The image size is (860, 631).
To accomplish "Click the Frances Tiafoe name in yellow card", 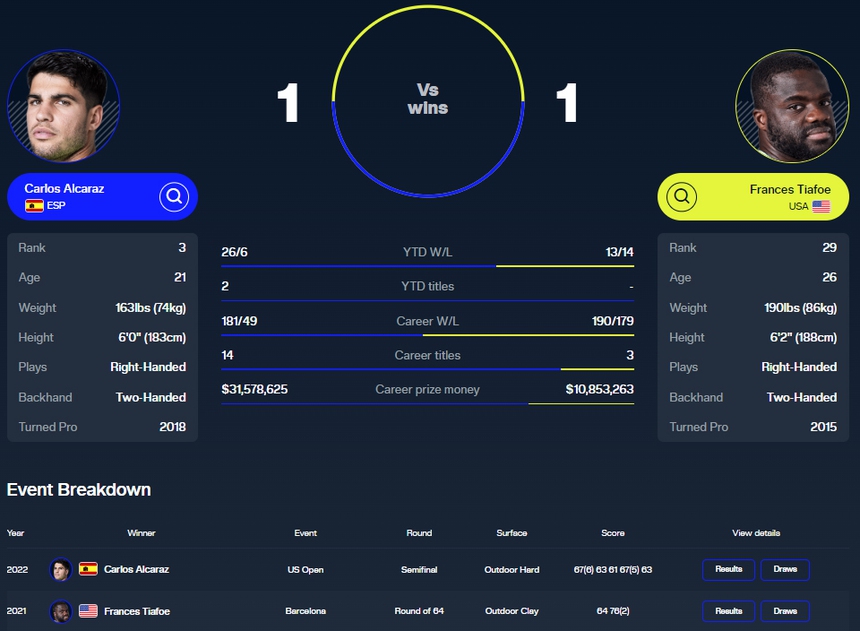I will pos(790,189).
